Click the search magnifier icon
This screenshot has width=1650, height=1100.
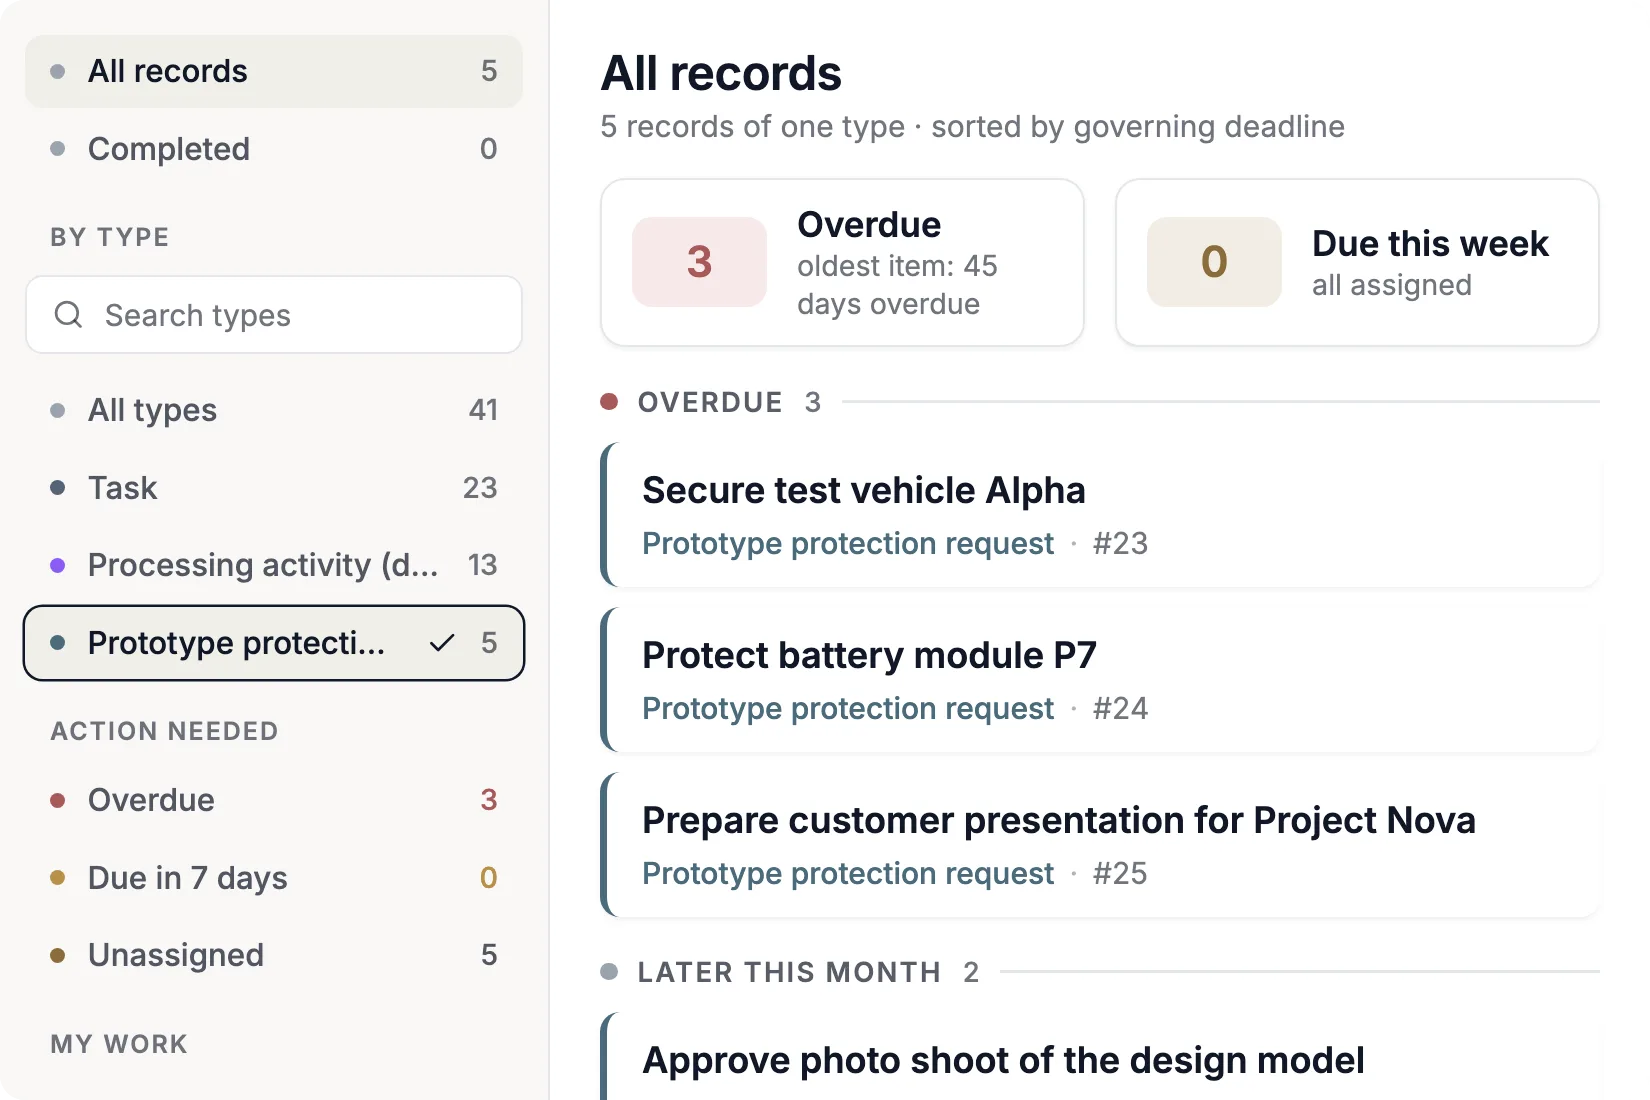click(68, 315)
